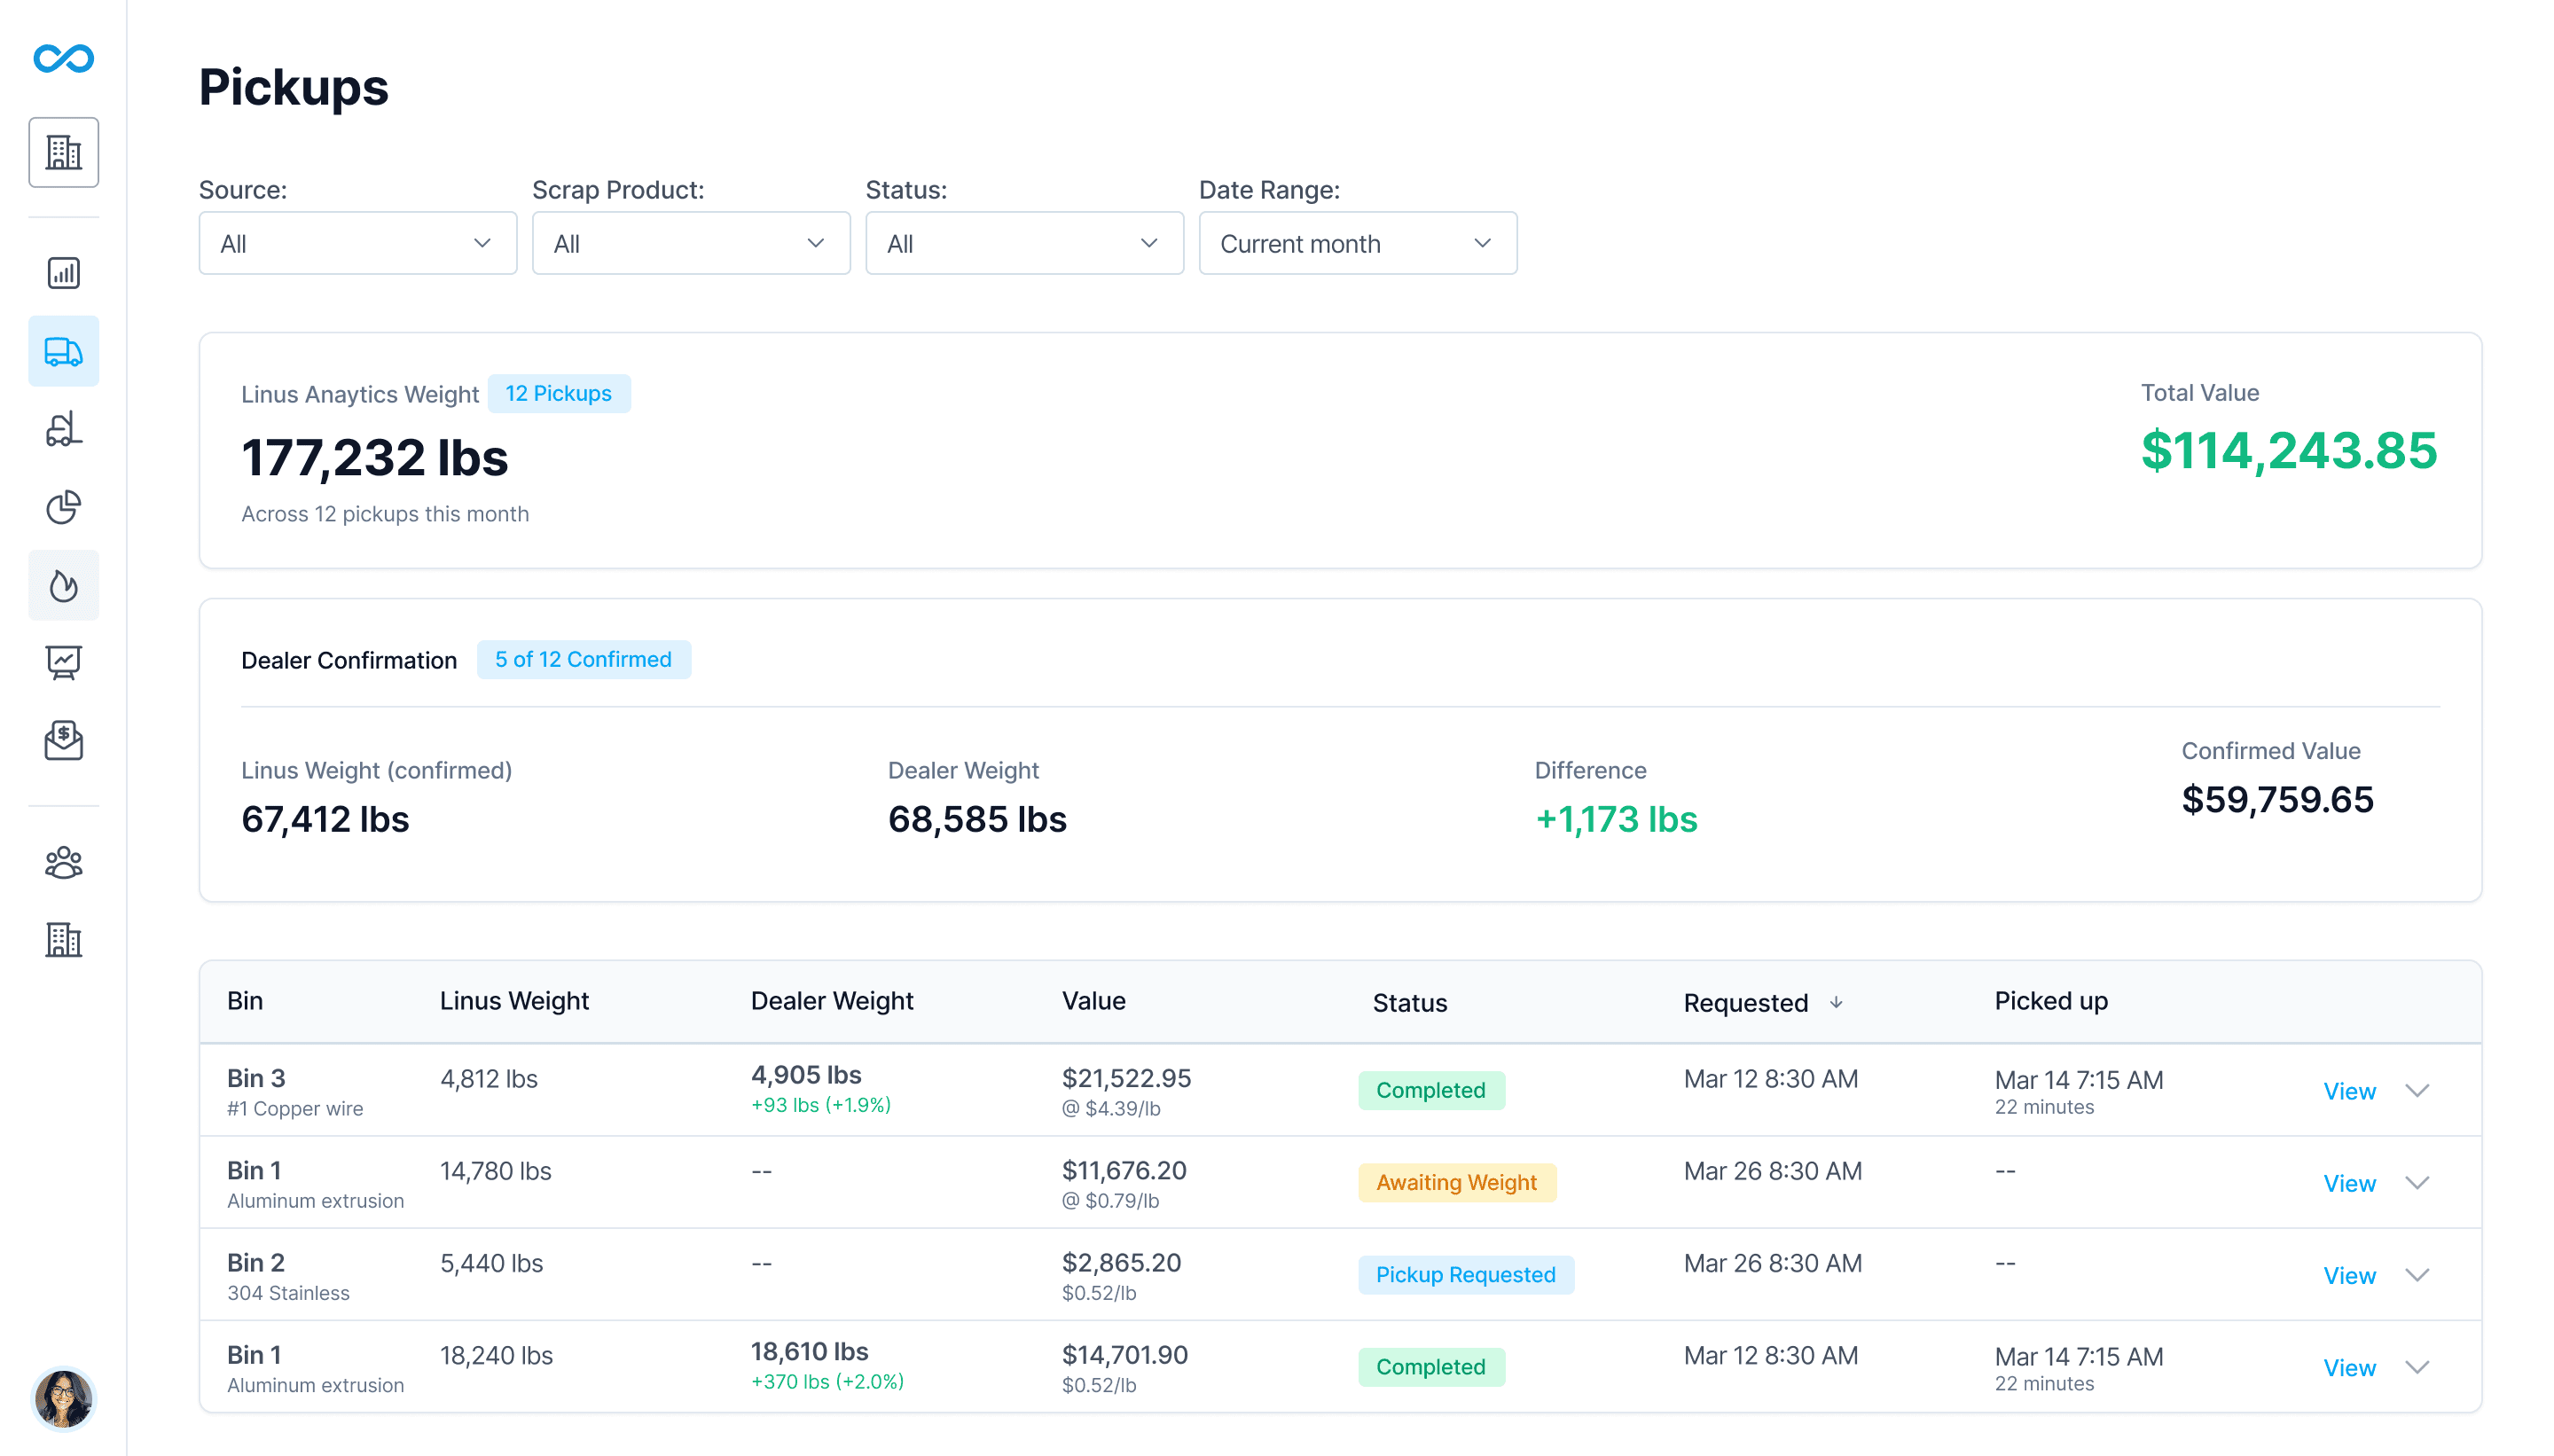This screenshot has height=1456, width=2554.
Task: Click View for Awaiting Weight Bin 1
Action: pyautogui.click(x=2348, y=1183)
